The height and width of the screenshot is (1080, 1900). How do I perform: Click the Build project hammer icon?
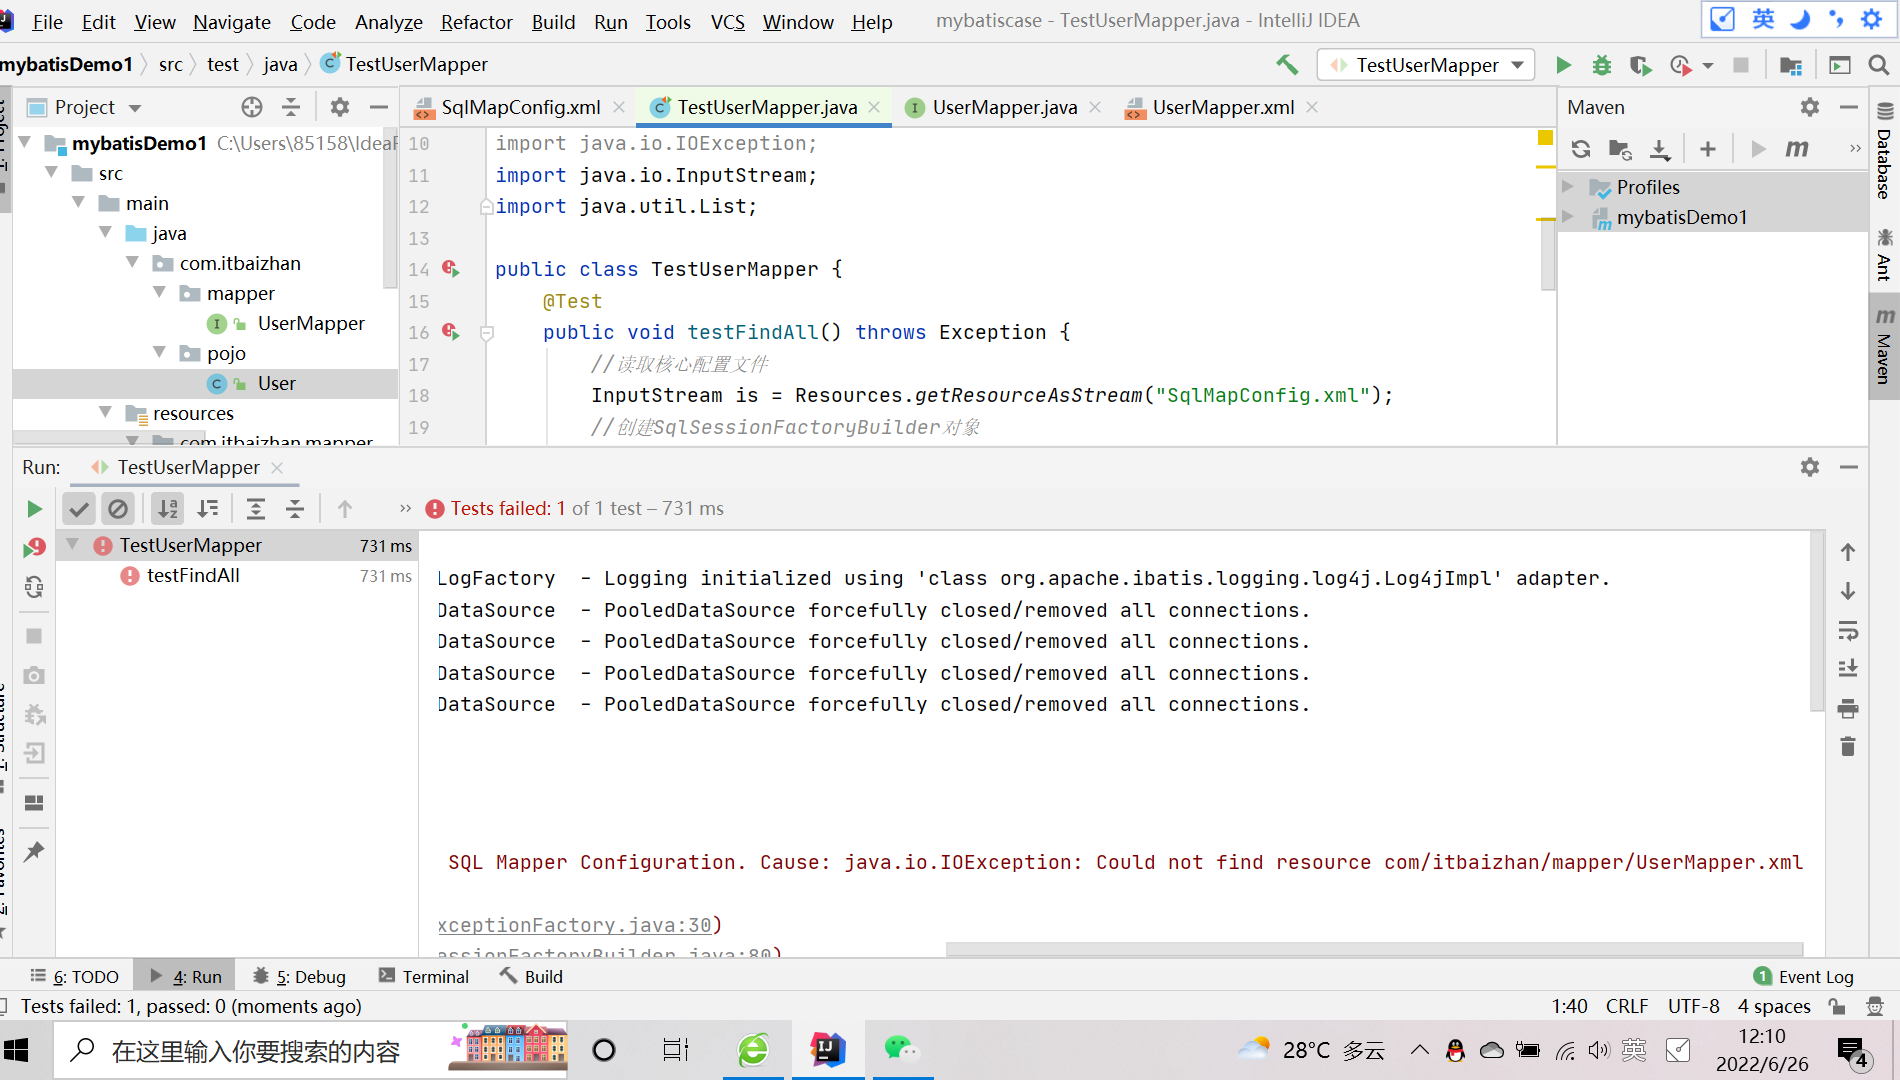coord(1287,65)
